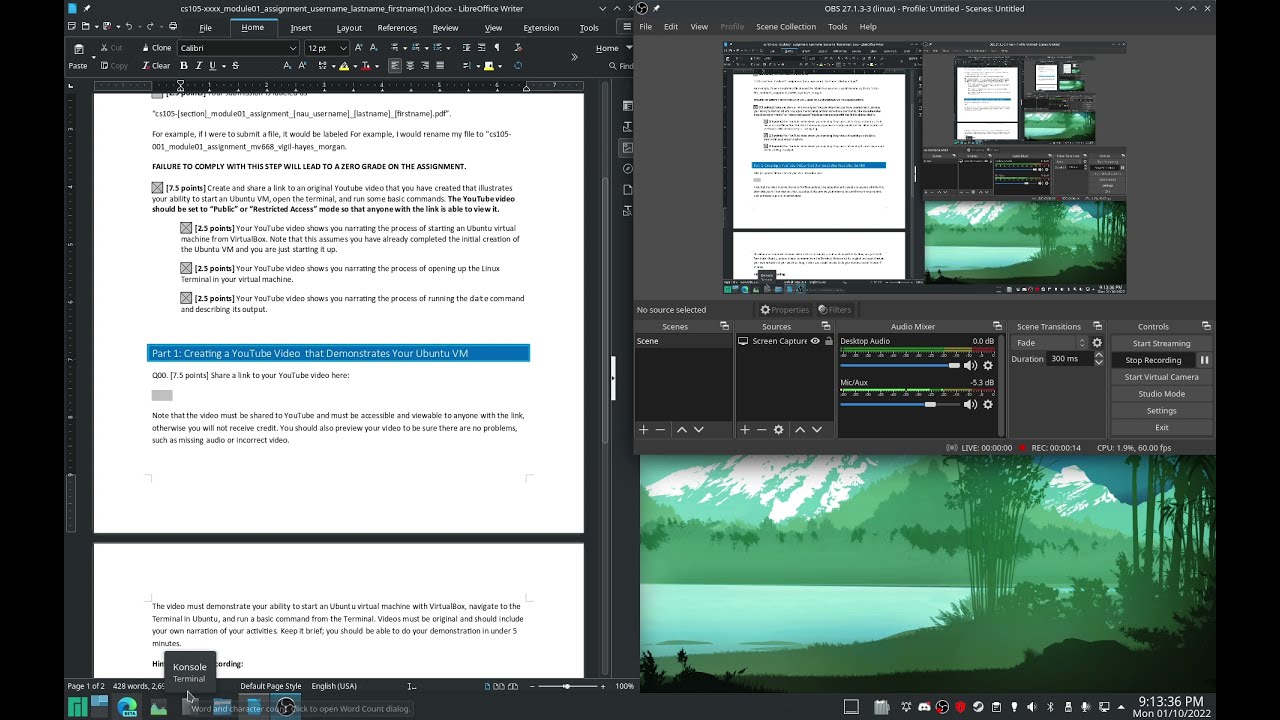Toggle the Screen Capture source lock

pyautogui.click(x=827, y=341)
